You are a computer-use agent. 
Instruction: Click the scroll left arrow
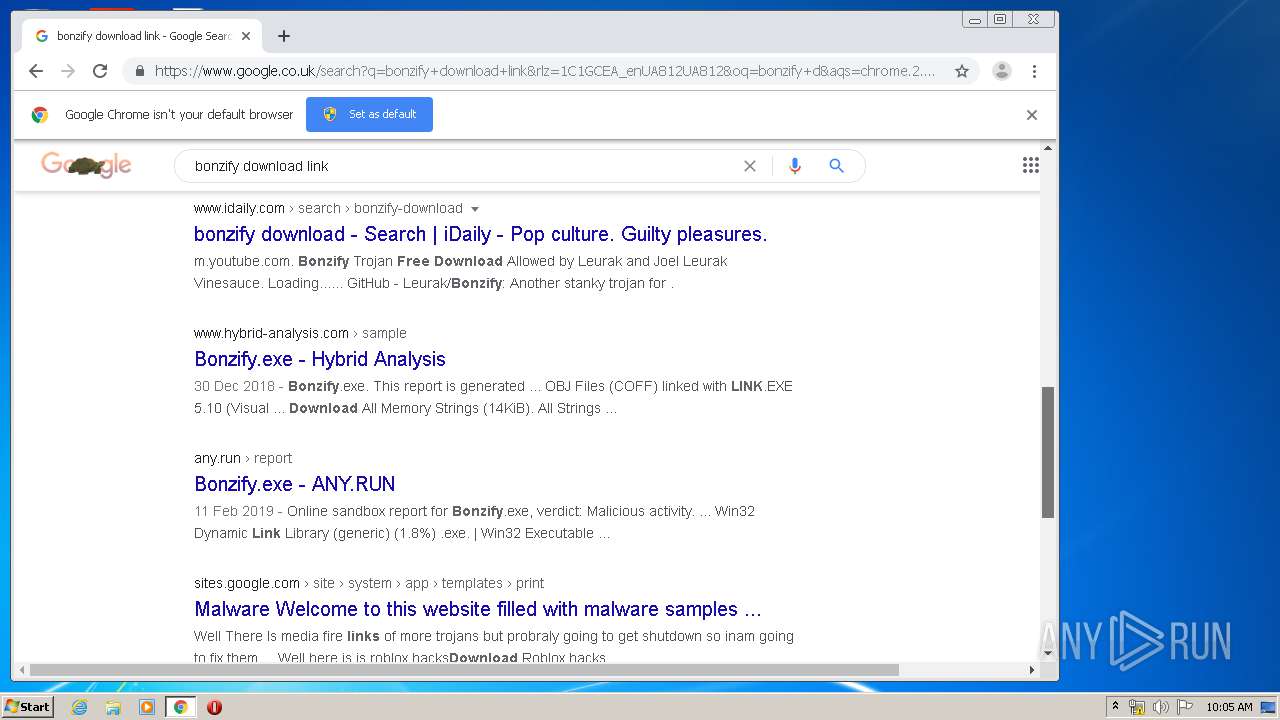click(x=20, y=670)
